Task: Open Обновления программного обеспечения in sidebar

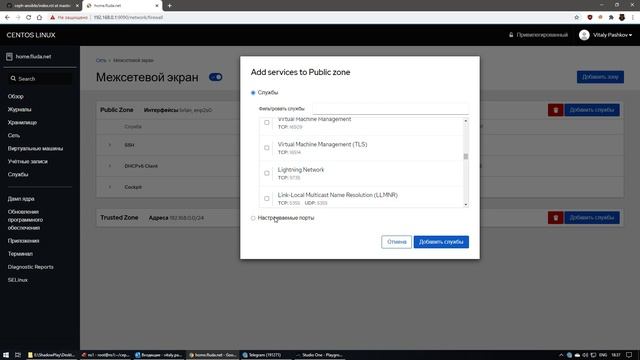Action: click(x=25, y=220)
